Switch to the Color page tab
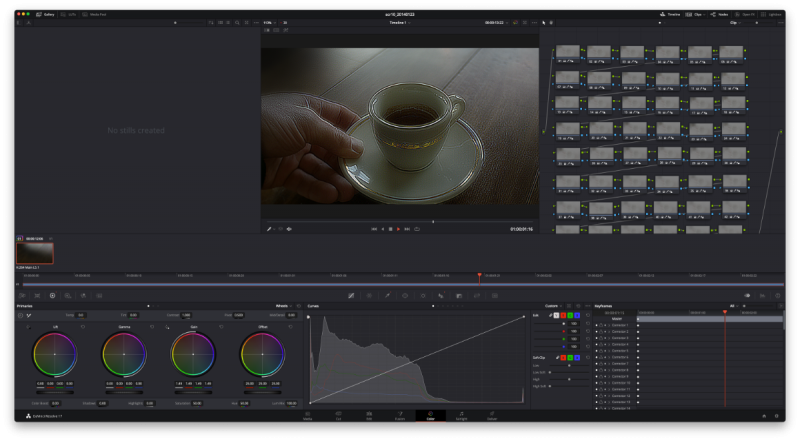 click(430, 414)
